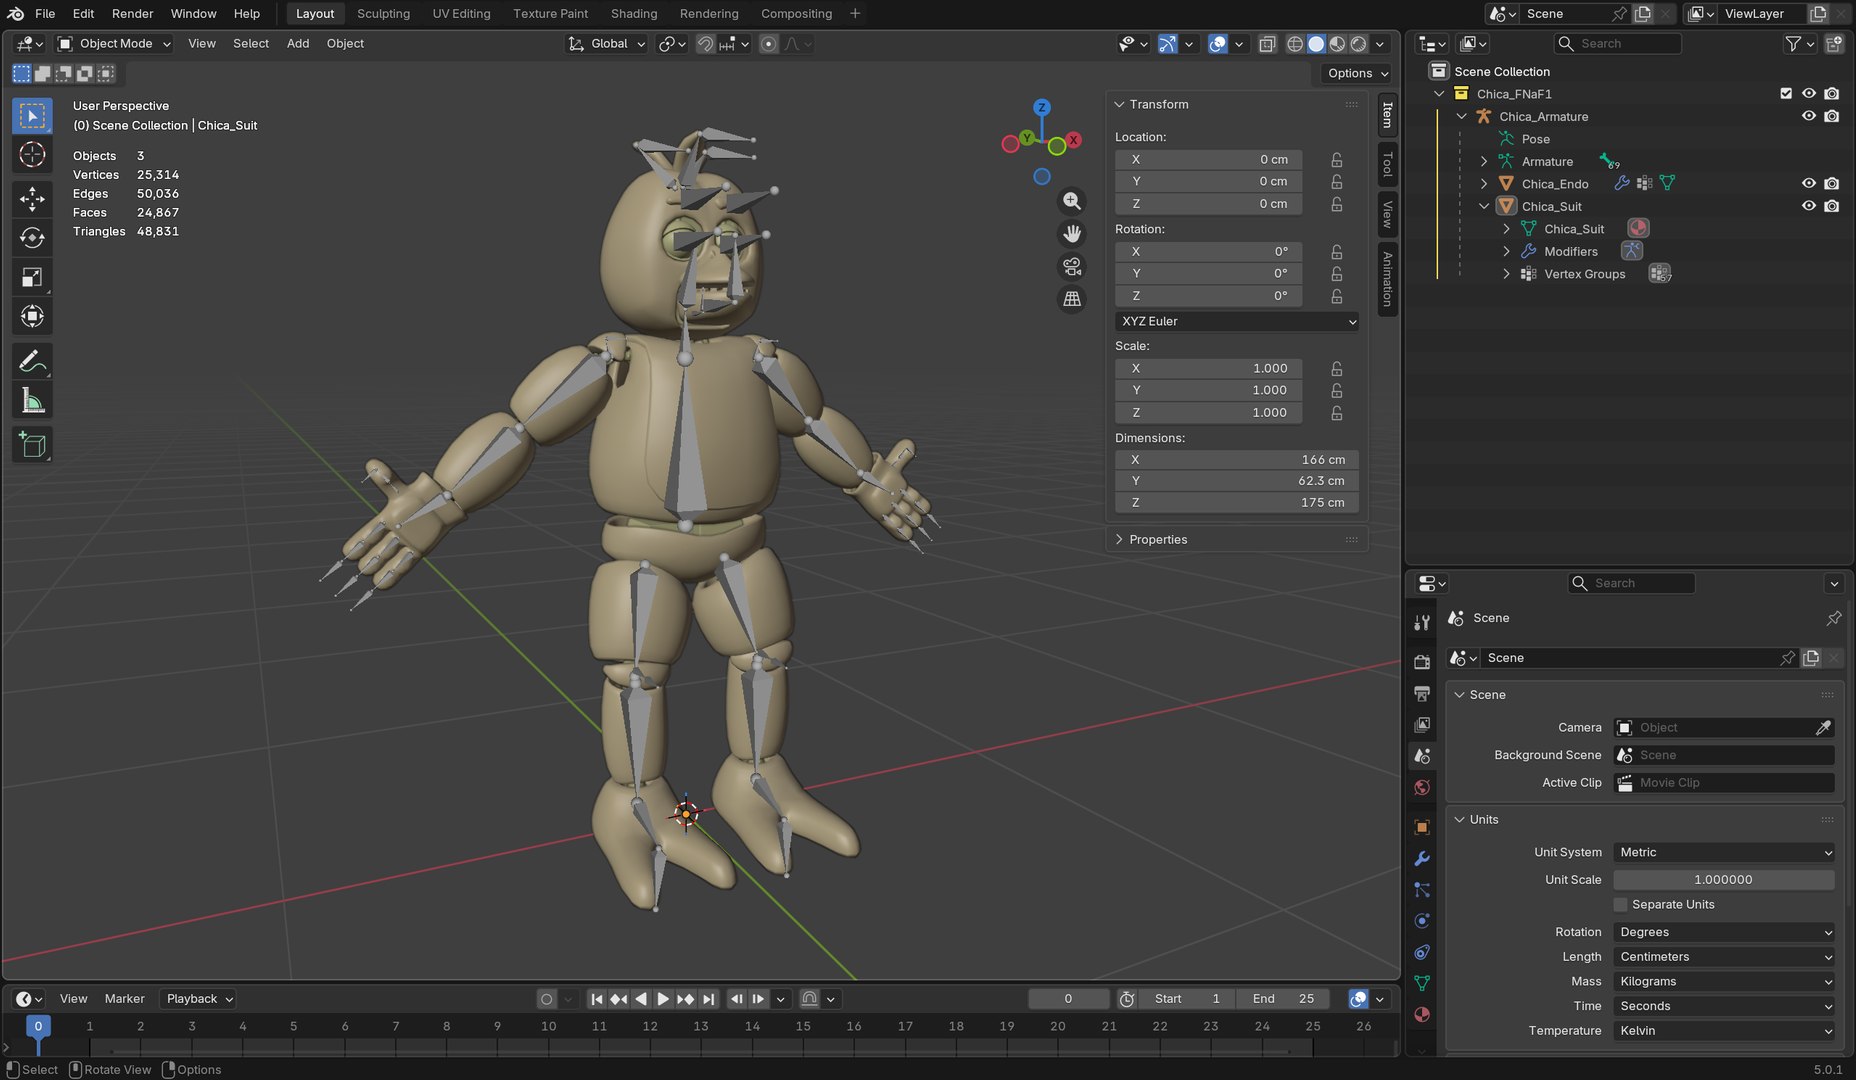This screenshot has width=1856, height=1080.
Task: Toggle X-ray display
Action: 1267,44
